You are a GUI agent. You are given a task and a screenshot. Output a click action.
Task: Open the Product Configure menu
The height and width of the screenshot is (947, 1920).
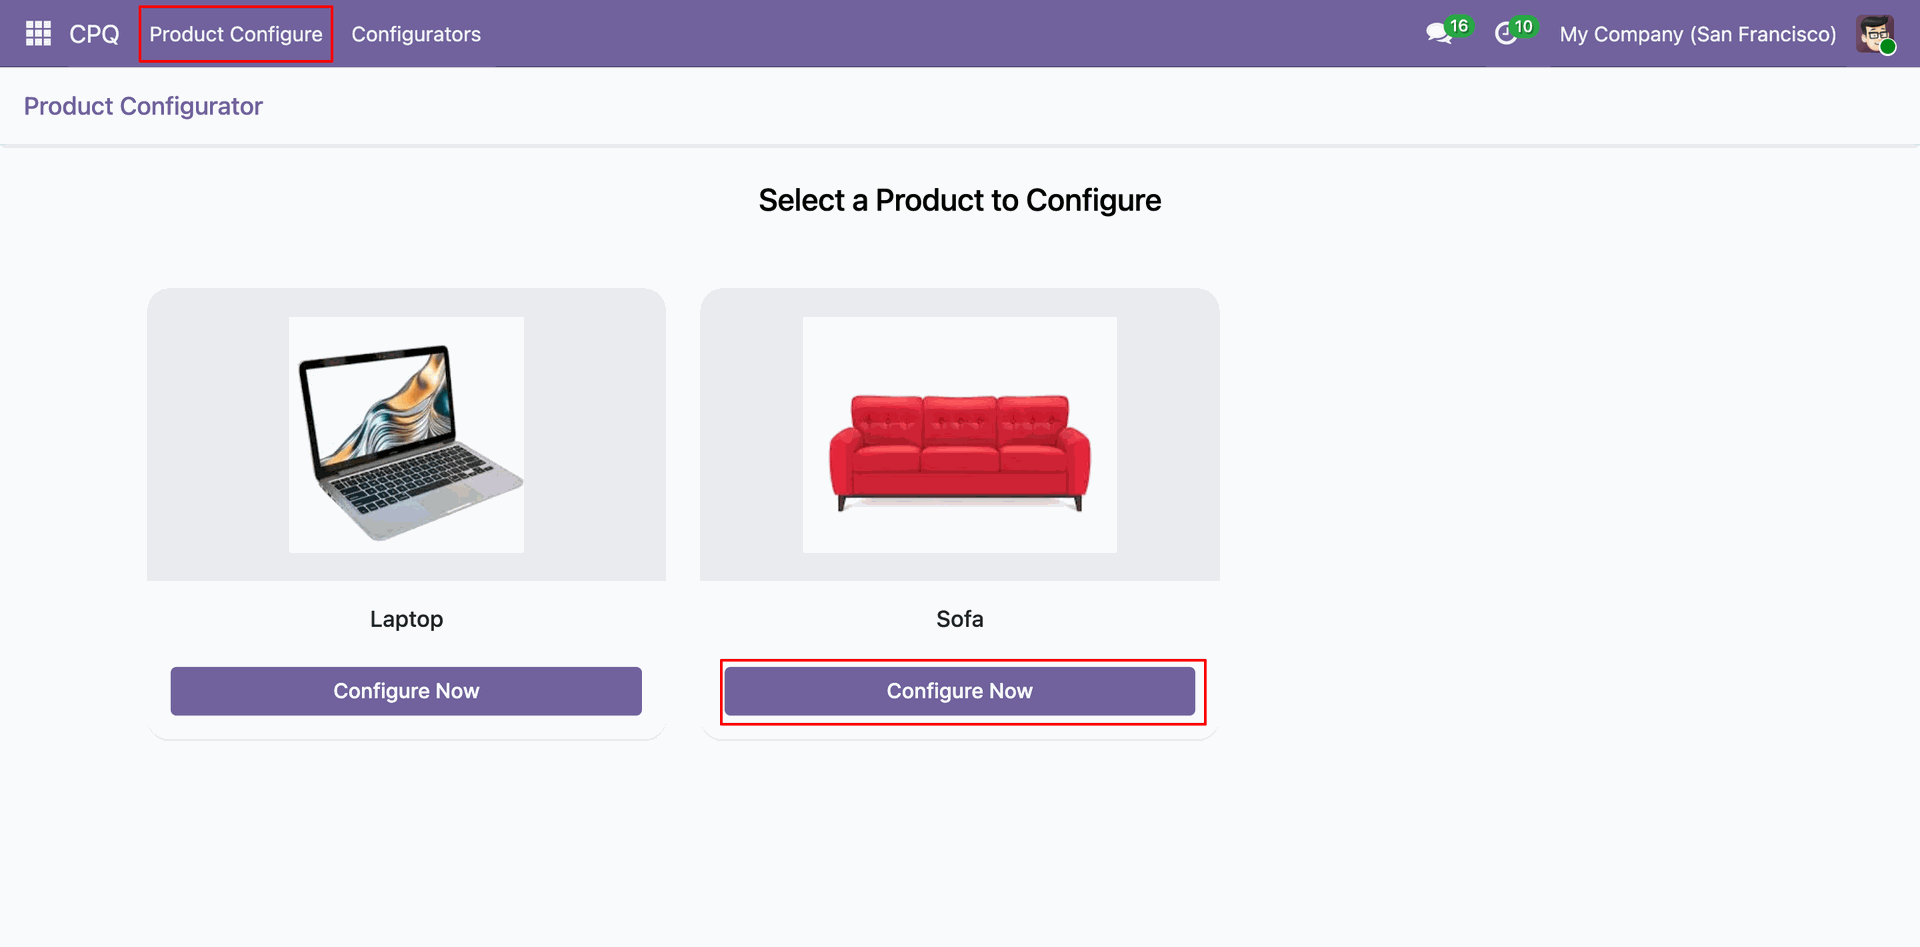[x=236, y=34]
